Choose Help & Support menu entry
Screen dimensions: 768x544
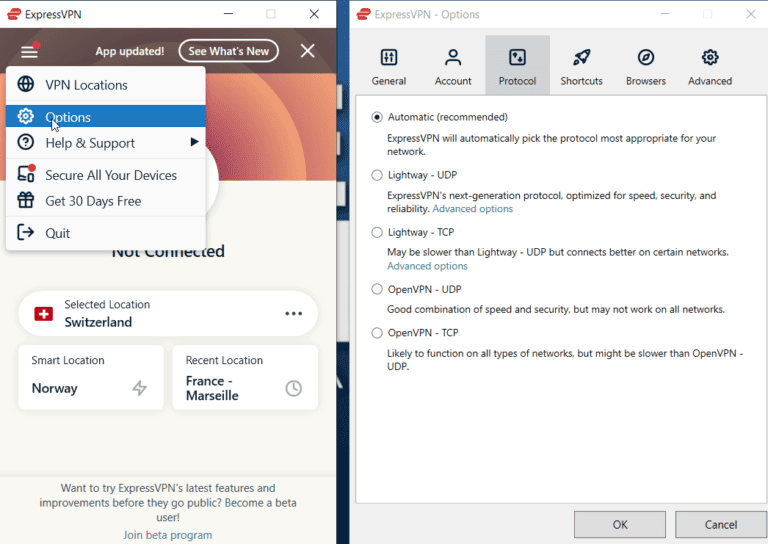[x=106, y=143]
